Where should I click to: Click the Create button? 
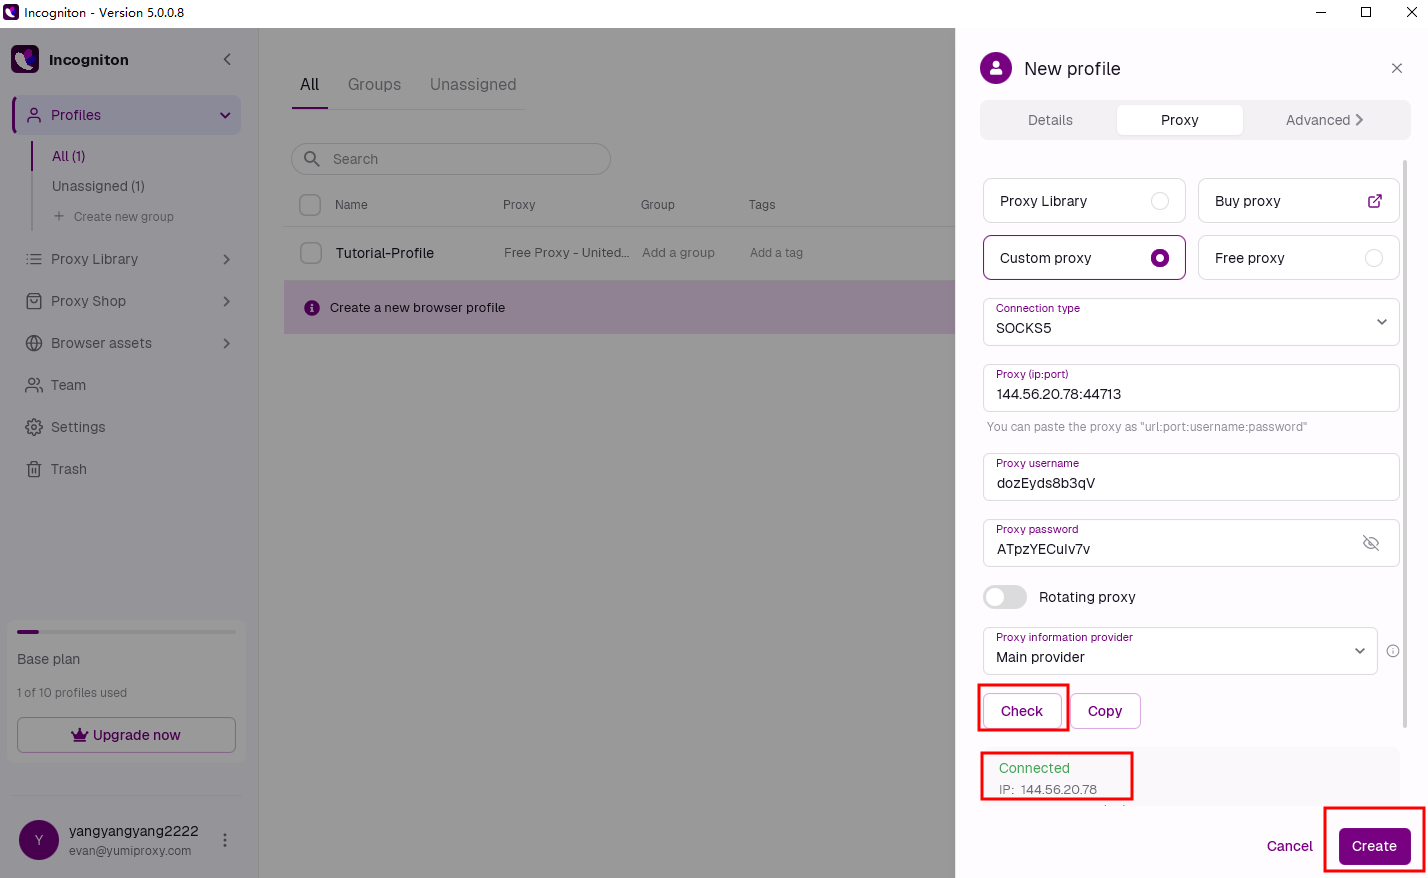(1374, 846)
